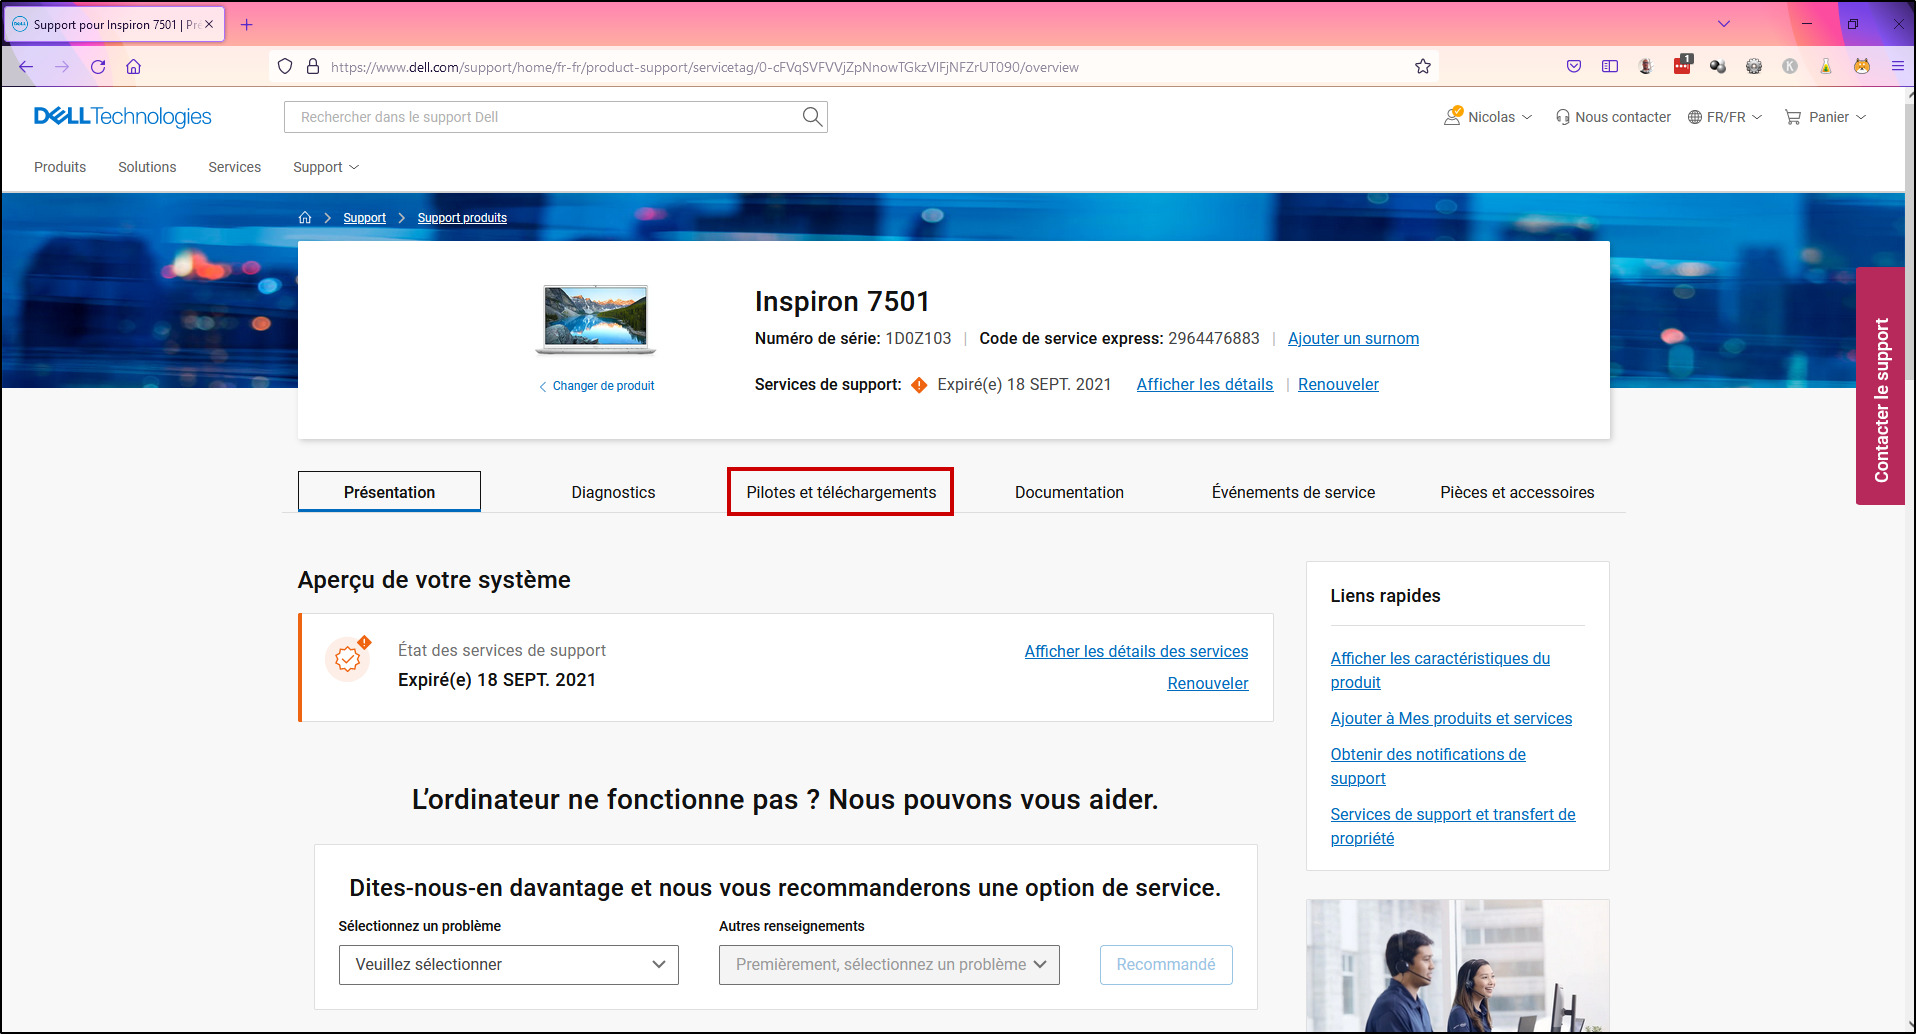Viewport: 1916px width, 1034px height.
Task: Click Afficher les détails des services
Action: 1136,652
